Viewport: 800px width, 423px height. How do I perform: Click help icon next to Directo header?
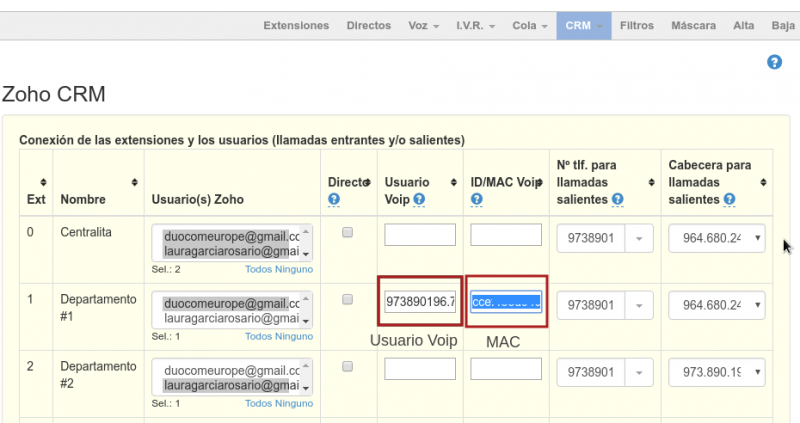pos(334,200)
